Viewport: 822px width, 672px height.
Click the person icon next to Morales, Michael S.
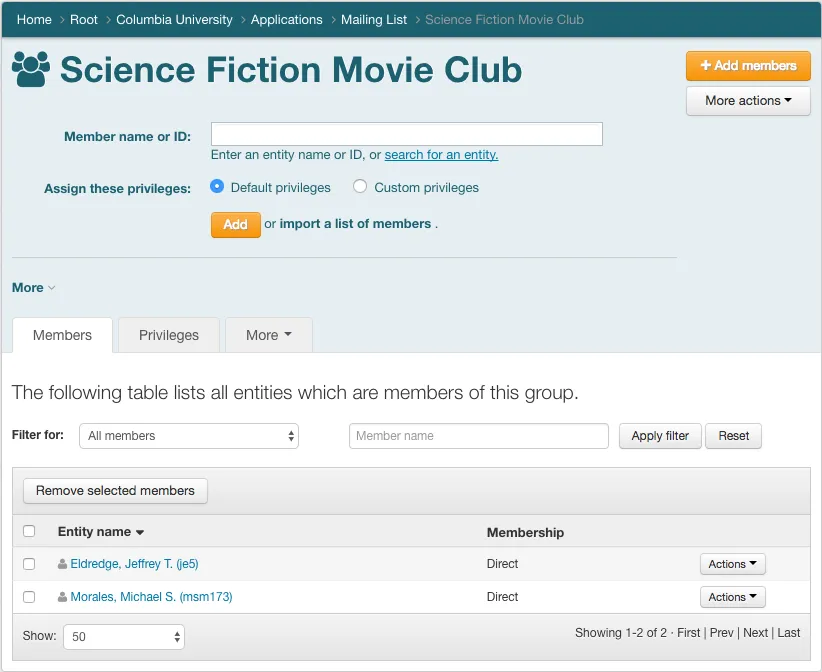tap(62, 597)
